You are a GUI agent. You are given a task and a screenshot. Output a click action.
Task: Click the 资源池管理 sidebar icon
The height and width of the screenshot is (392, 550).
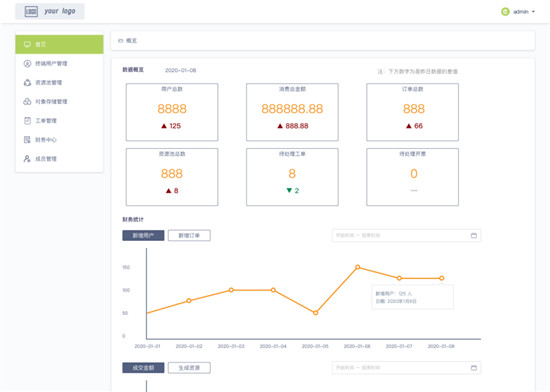27,82
